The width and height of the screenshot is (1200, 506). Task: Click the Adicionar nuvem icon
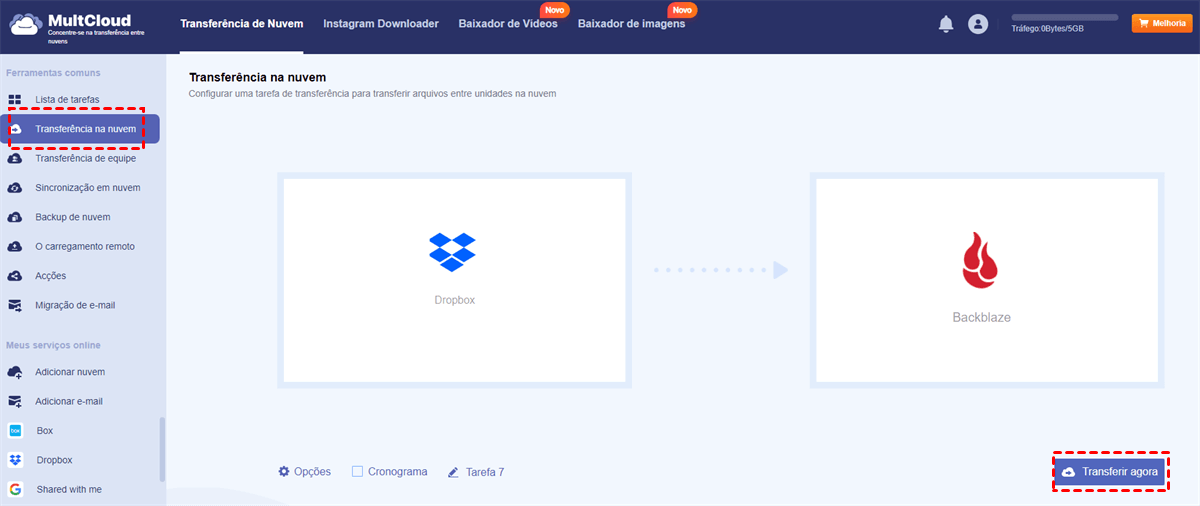[15, 372]
